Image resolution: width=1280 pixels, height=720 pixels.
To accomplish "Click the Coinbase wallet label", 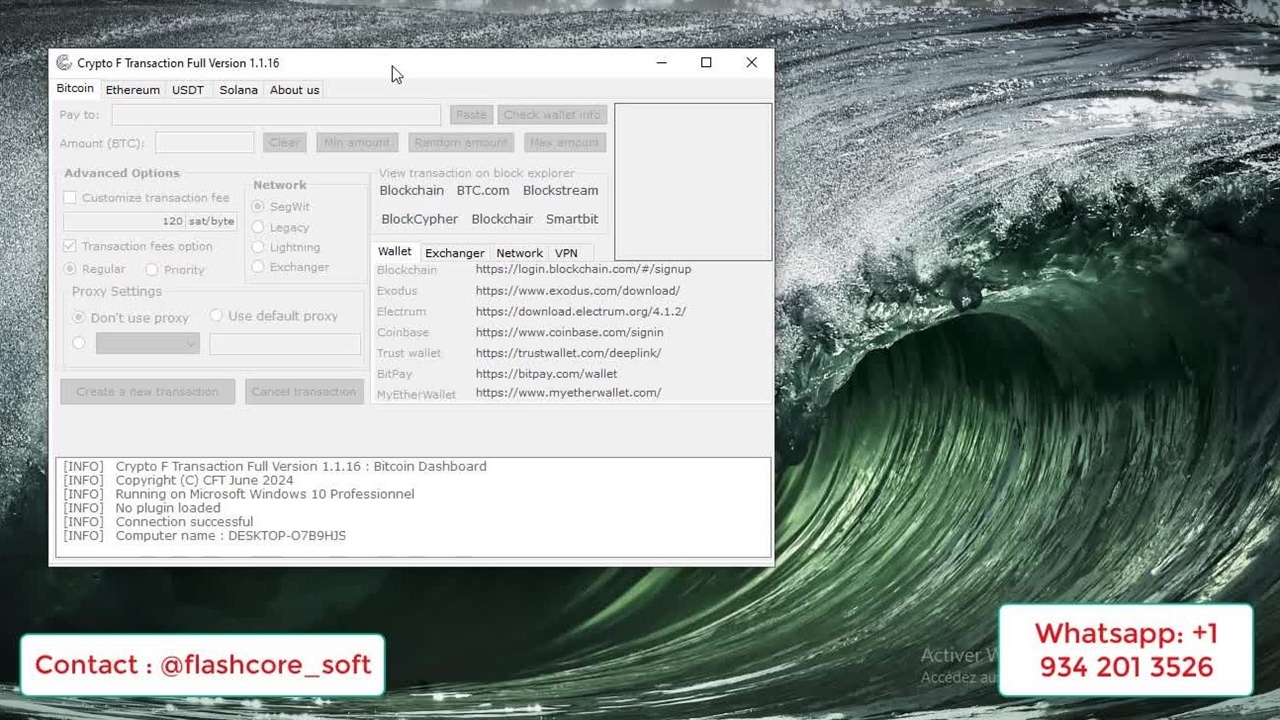I will (403, 332).
